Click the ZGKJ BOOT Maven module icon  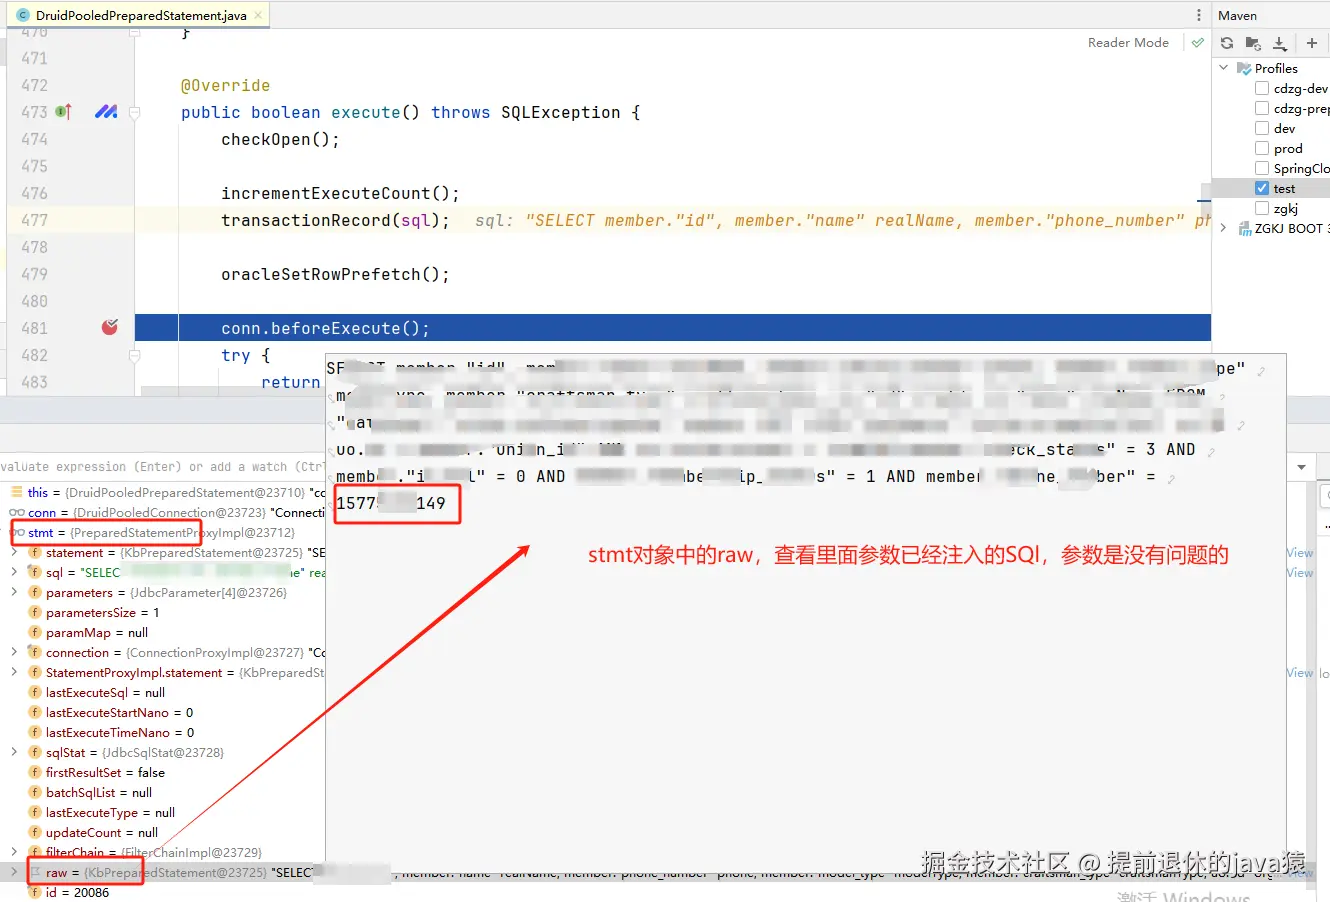[x=1245, y=228]
